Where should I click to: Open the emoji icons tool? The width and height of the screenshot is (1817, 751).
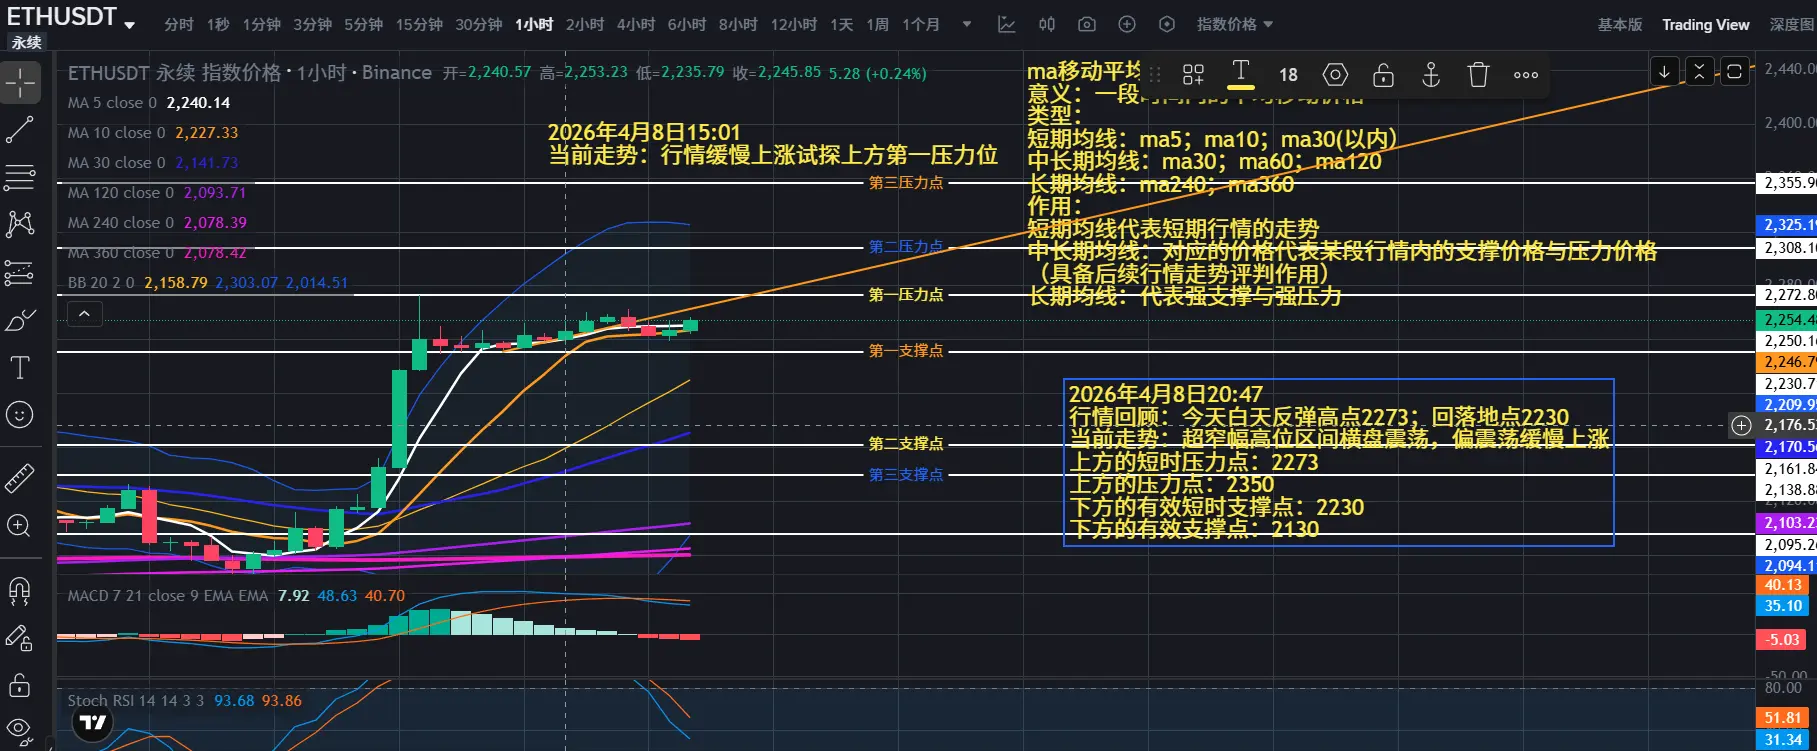point(20,415)
